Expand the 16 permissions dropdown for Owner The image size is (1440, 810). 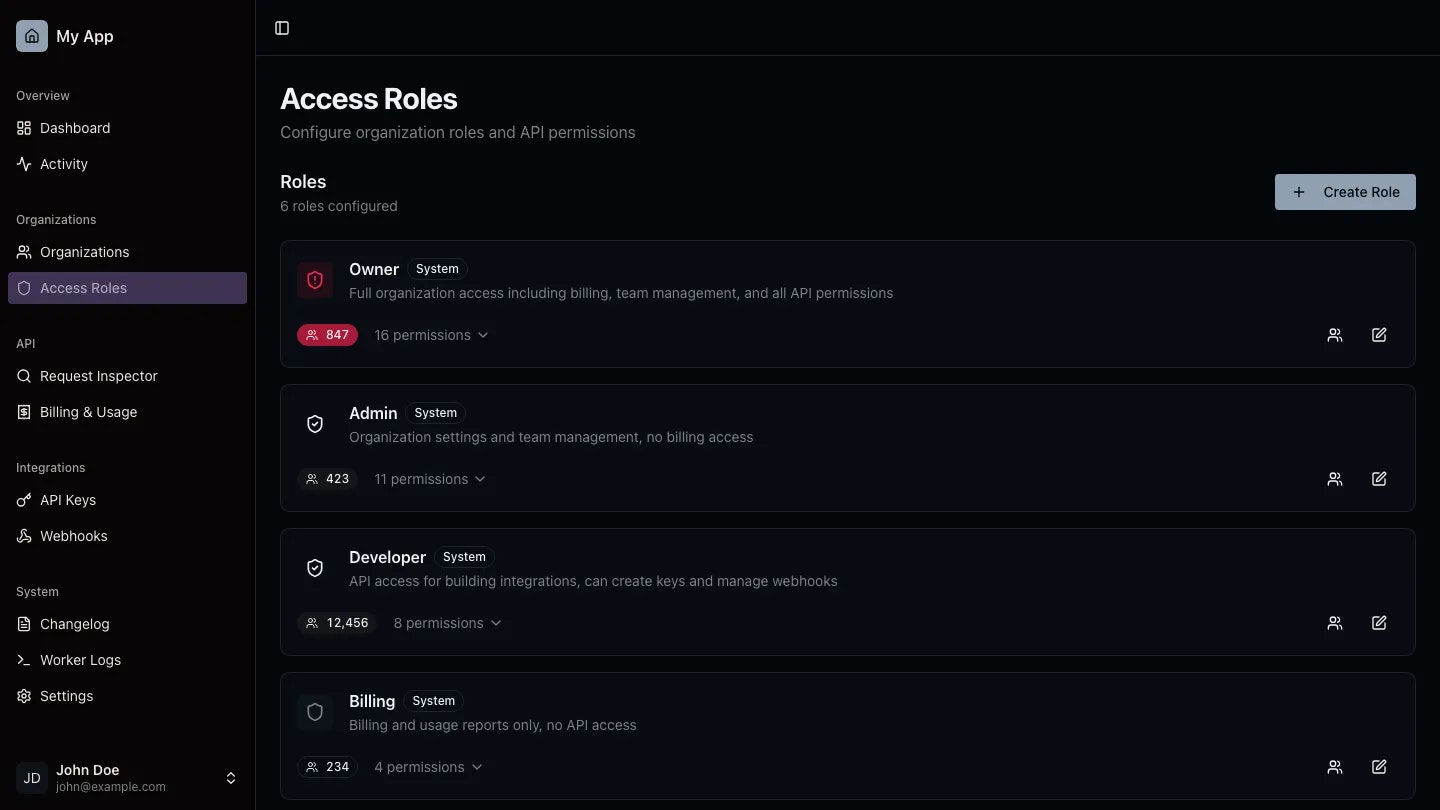click(x=431, y=335)
